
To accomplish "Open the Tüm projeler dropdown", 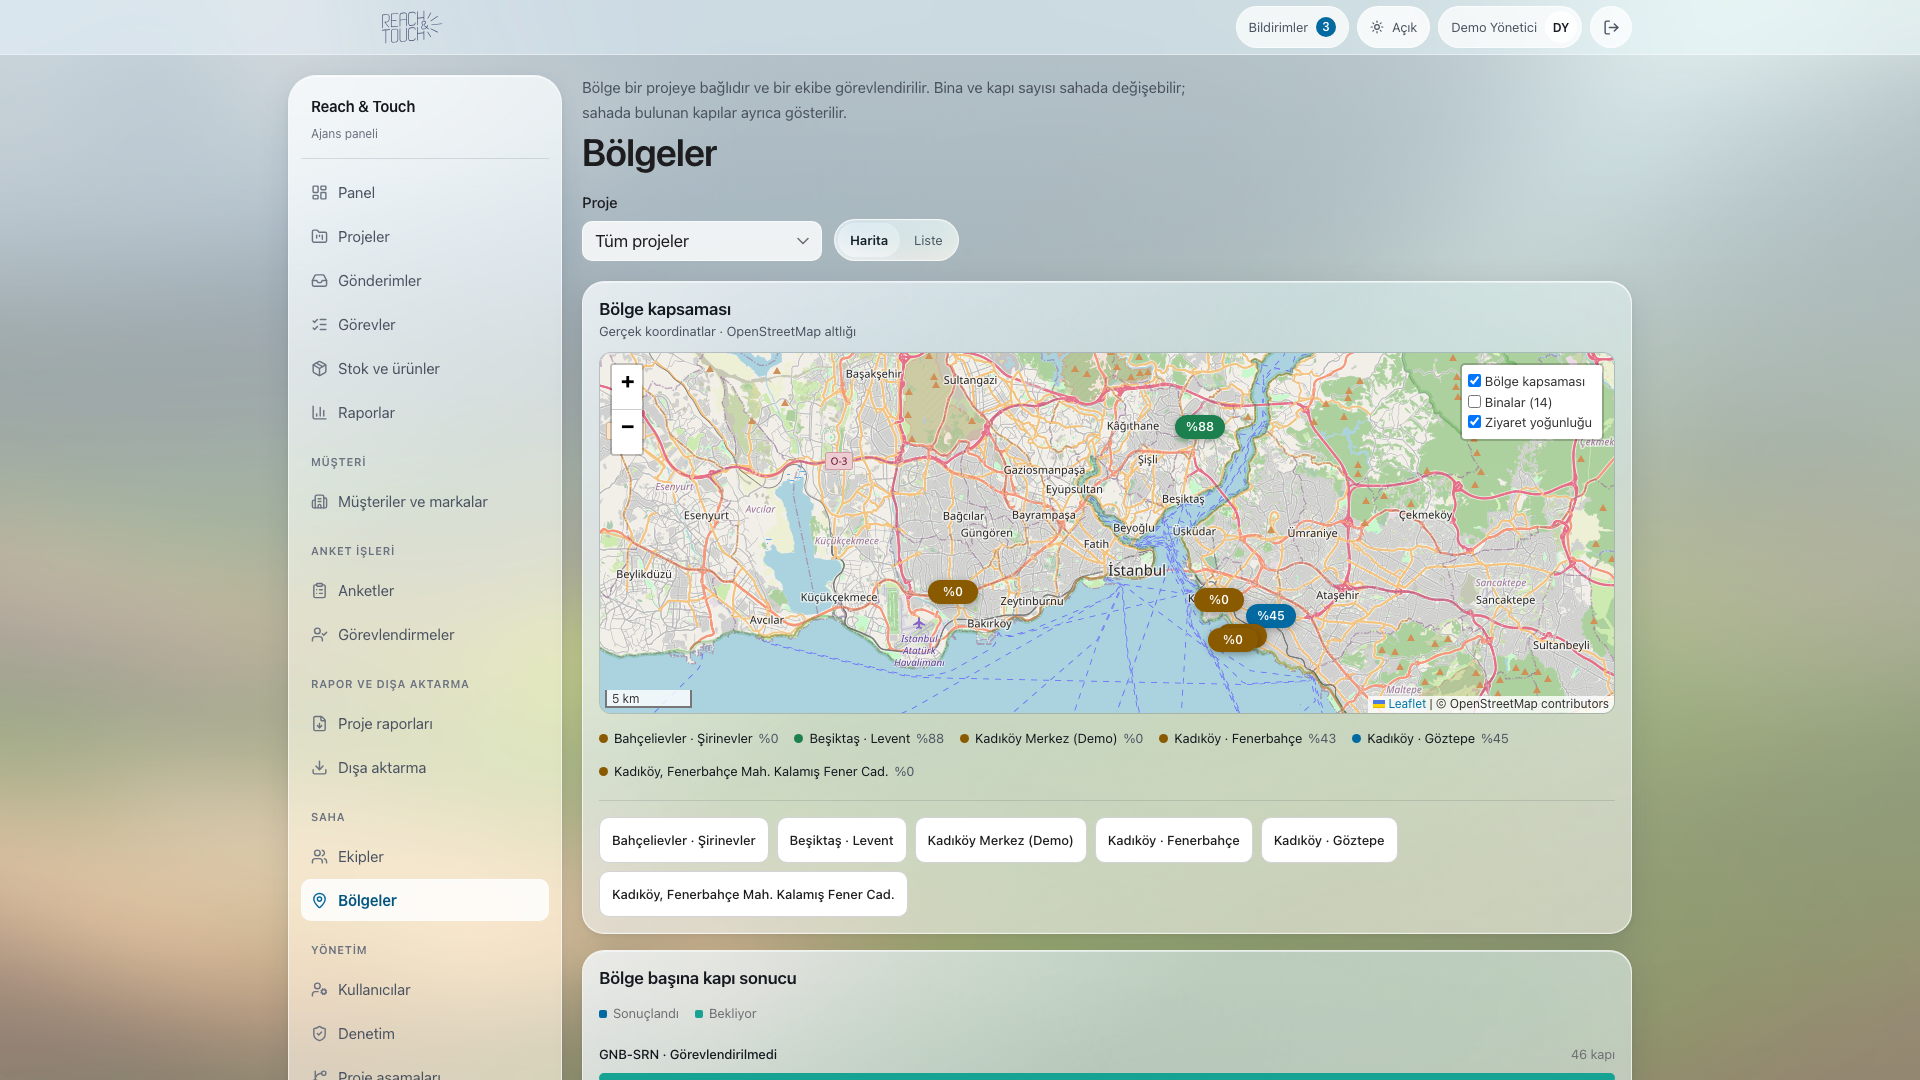I will click(702, 241).
